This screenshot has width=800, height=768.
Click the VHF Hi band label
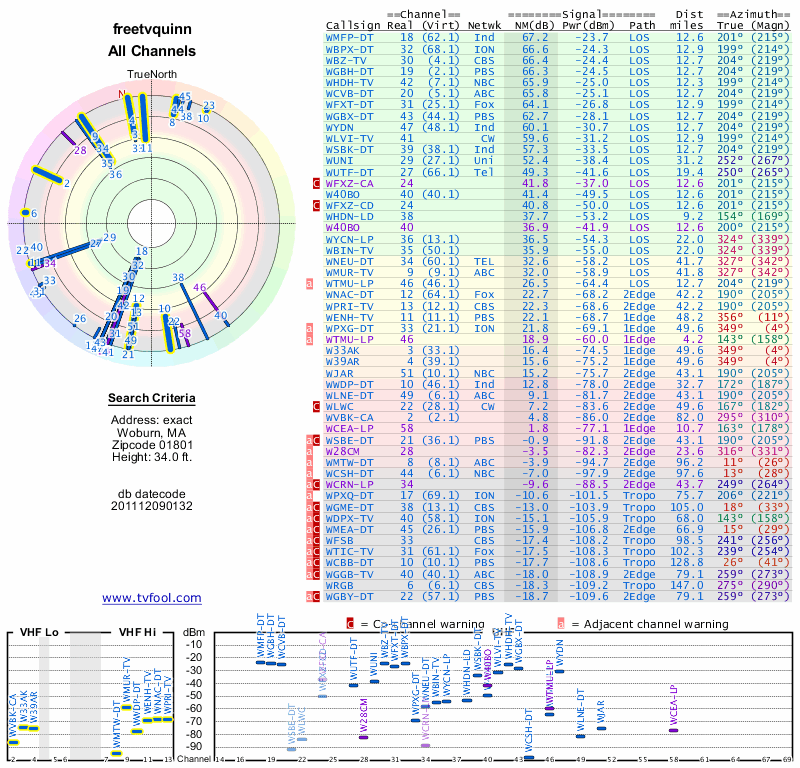click(x=137, y=632)
